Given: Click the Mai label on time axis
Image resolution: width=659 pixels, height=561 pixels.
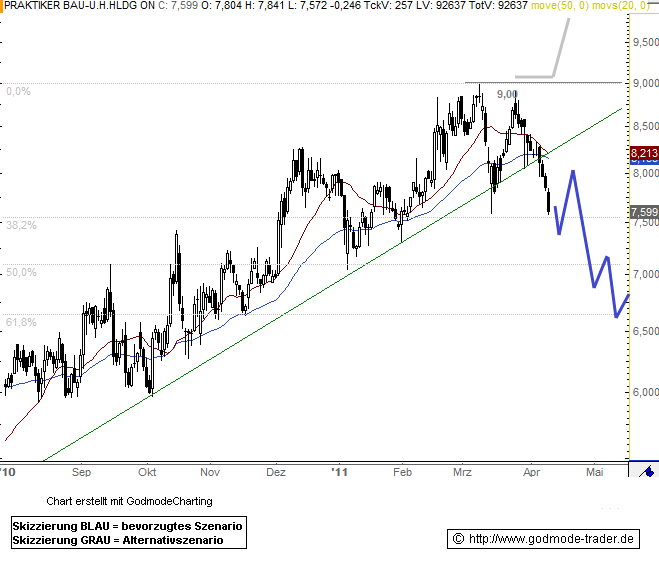Looking at the screenshot, I should pos(595,472).
